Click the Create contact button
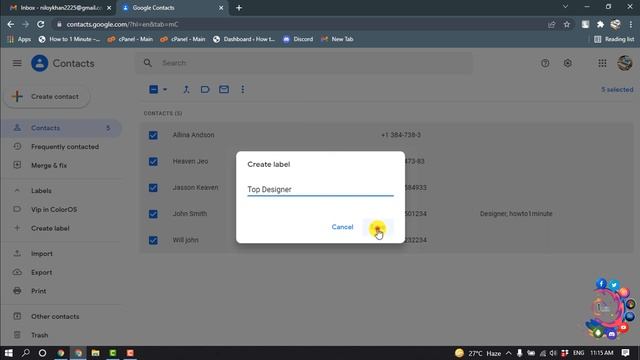 47,97
